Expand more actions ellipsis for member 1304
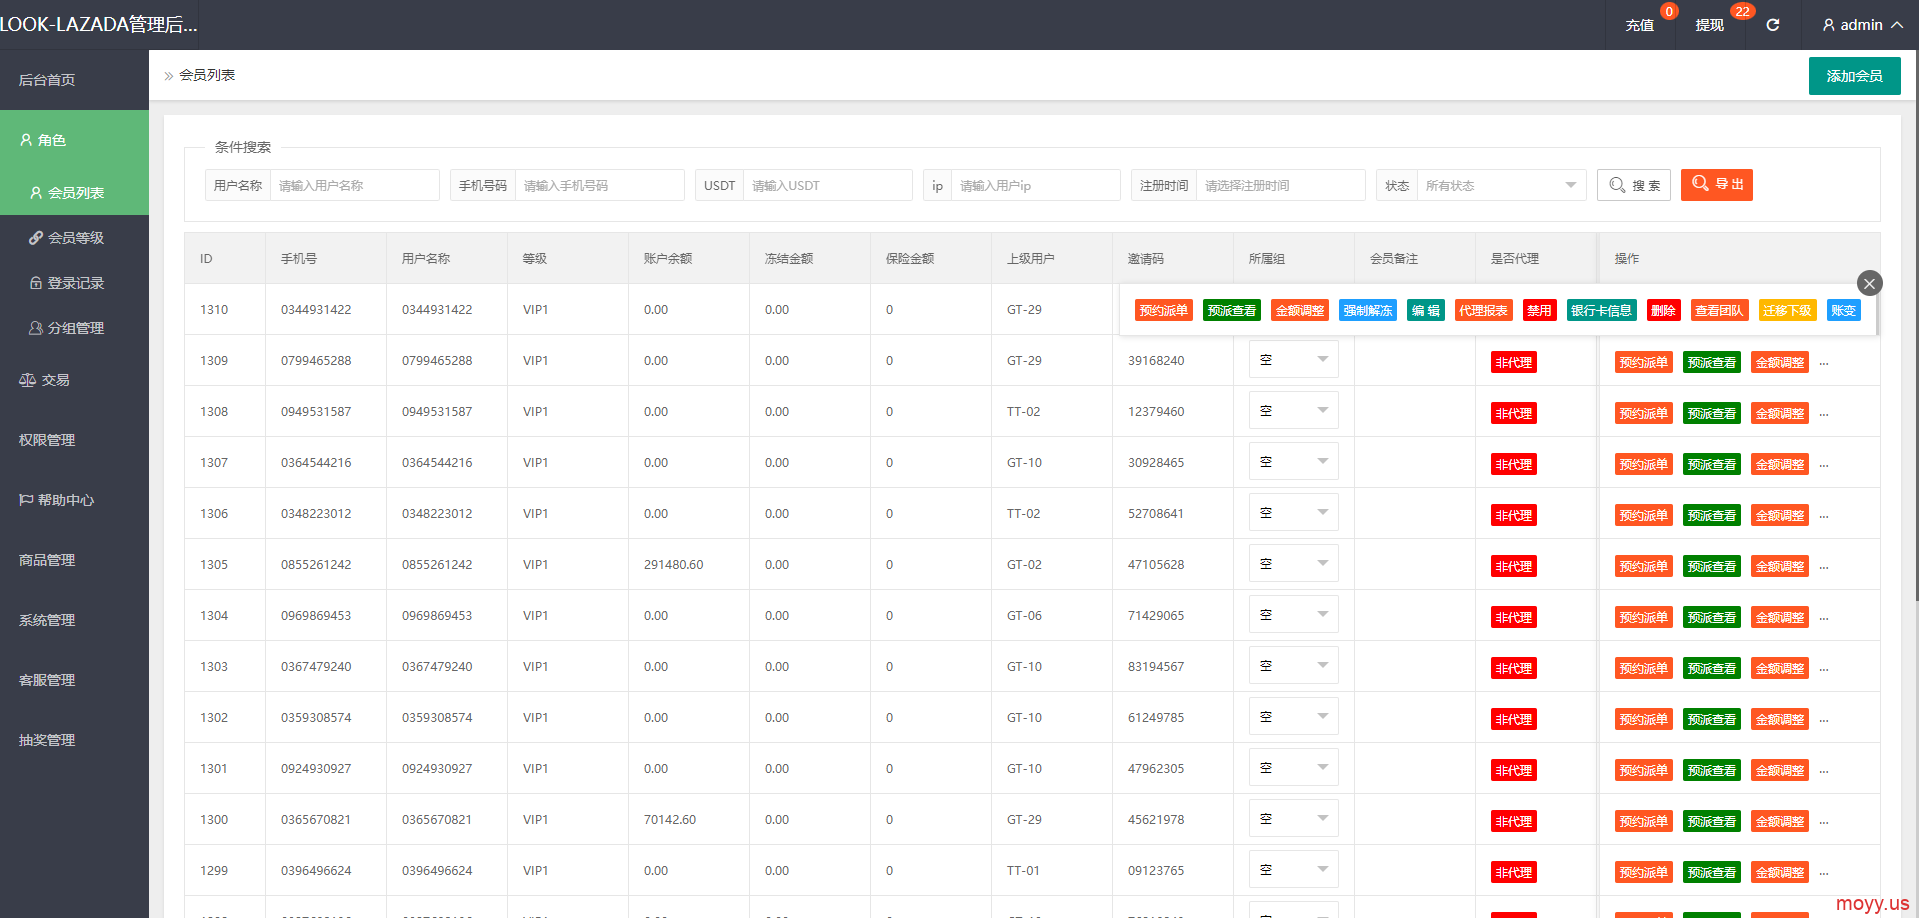The height and width of the screenshot is (918, 1919). pyautogui.click(x=1824, y=619)
